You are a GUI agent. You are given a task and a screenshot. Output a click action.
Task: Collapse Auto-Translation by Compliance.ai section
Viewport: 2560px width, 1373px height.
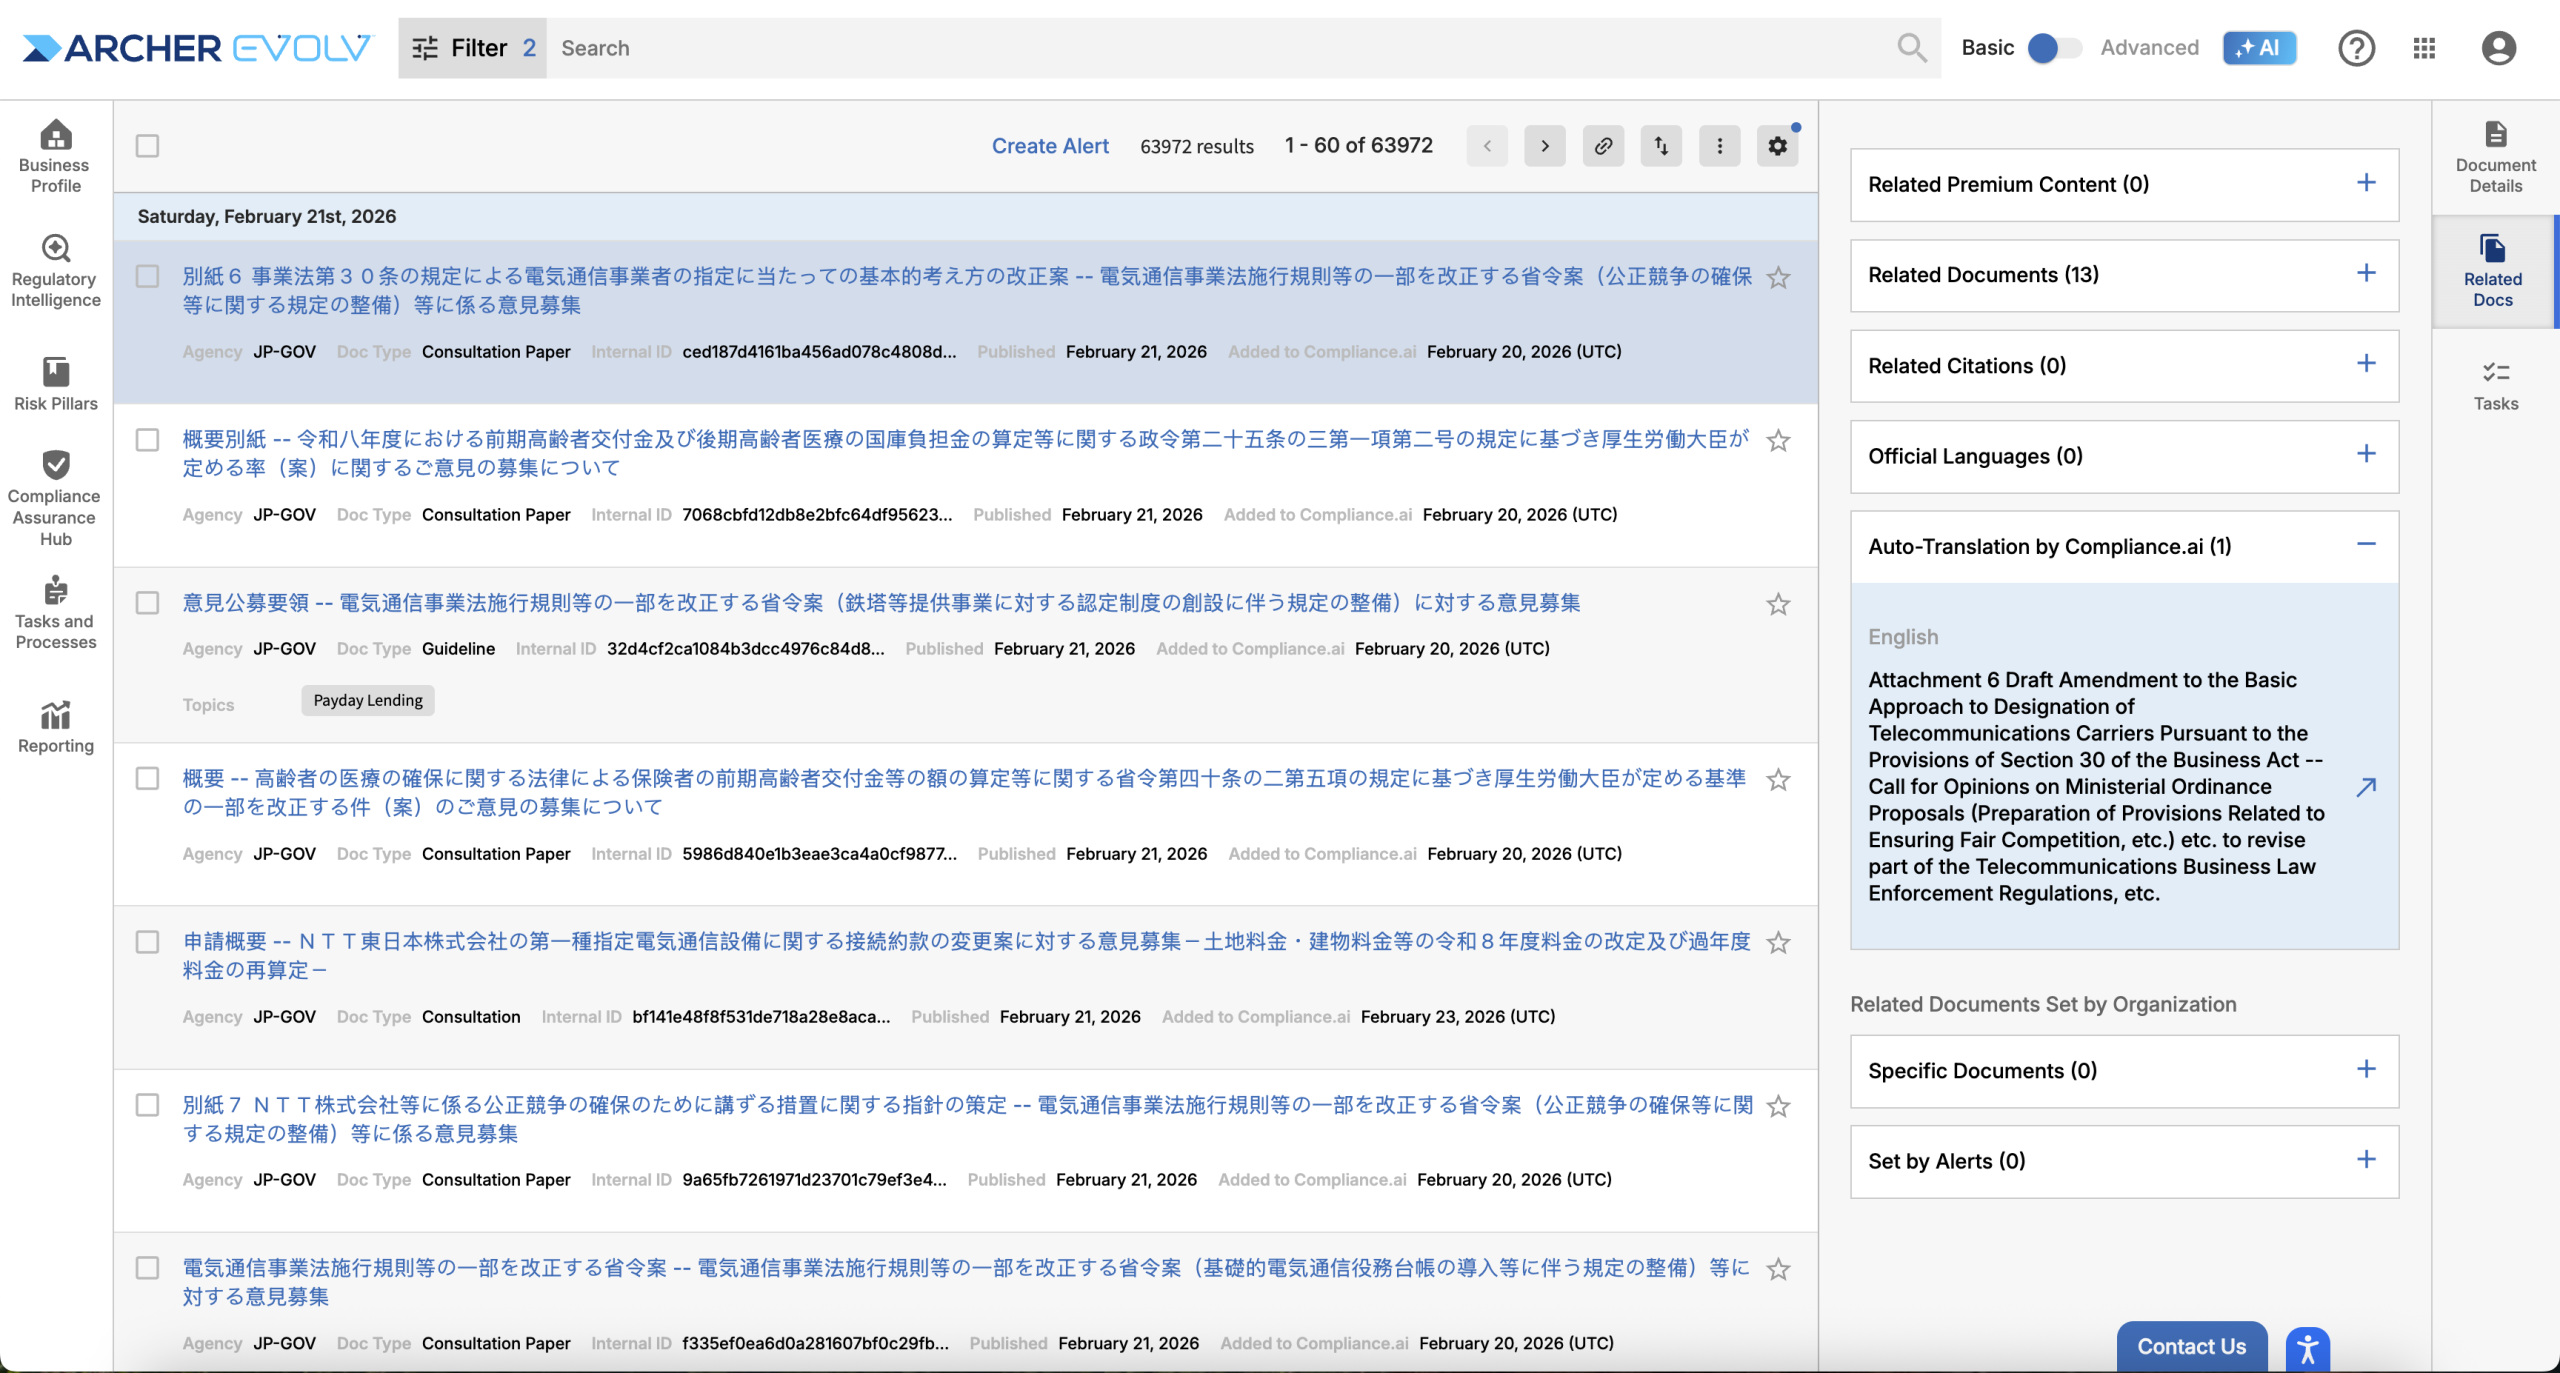tap(2365, 545)
